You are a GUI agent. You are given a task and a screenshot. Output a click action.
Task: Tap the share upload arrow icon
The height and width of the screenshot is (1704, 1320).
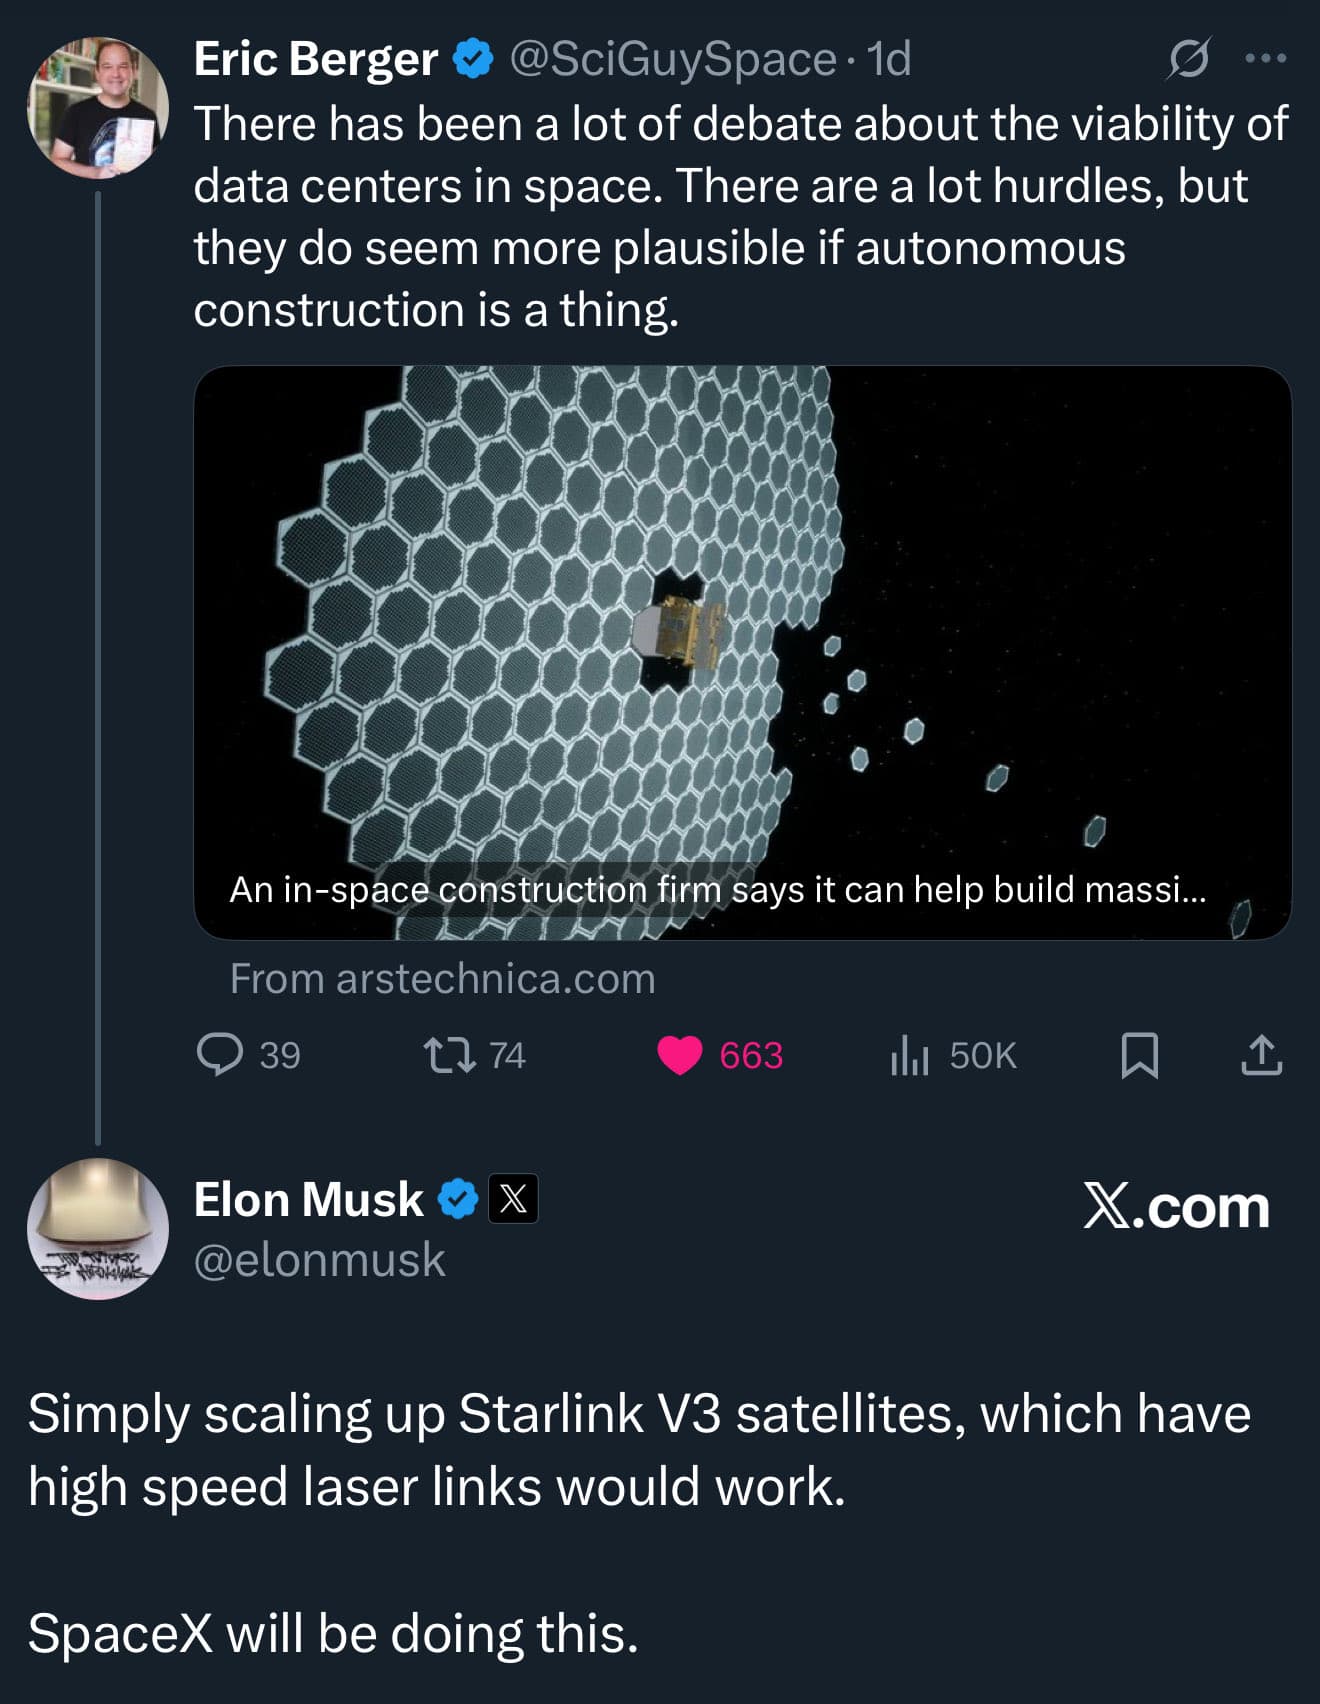[x=1261, y=1055]
